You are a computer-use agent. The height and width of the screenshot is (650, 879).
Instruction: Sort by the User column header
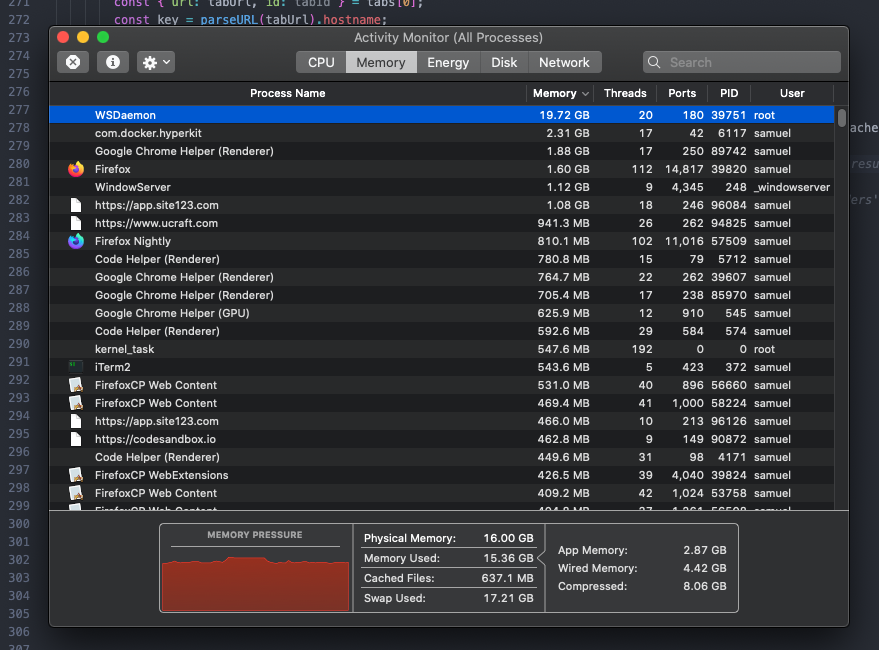pos(792,93)
